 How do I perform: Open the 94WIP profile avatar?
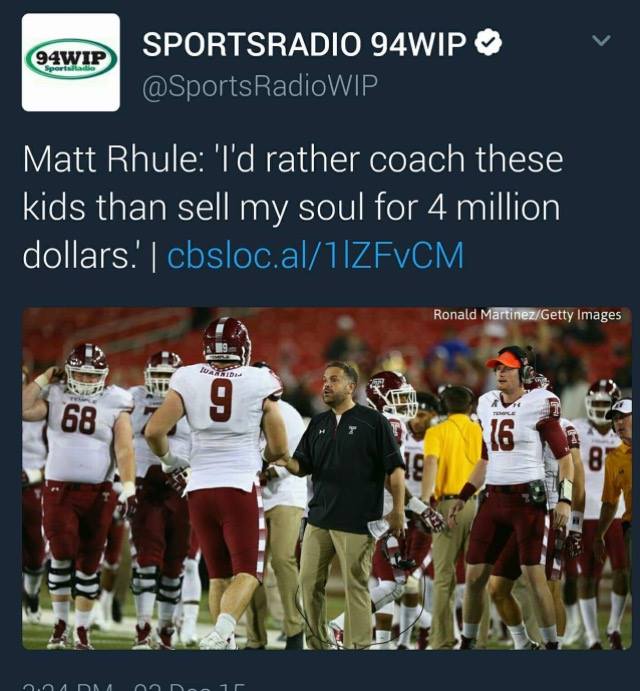[x=71, y=62]
